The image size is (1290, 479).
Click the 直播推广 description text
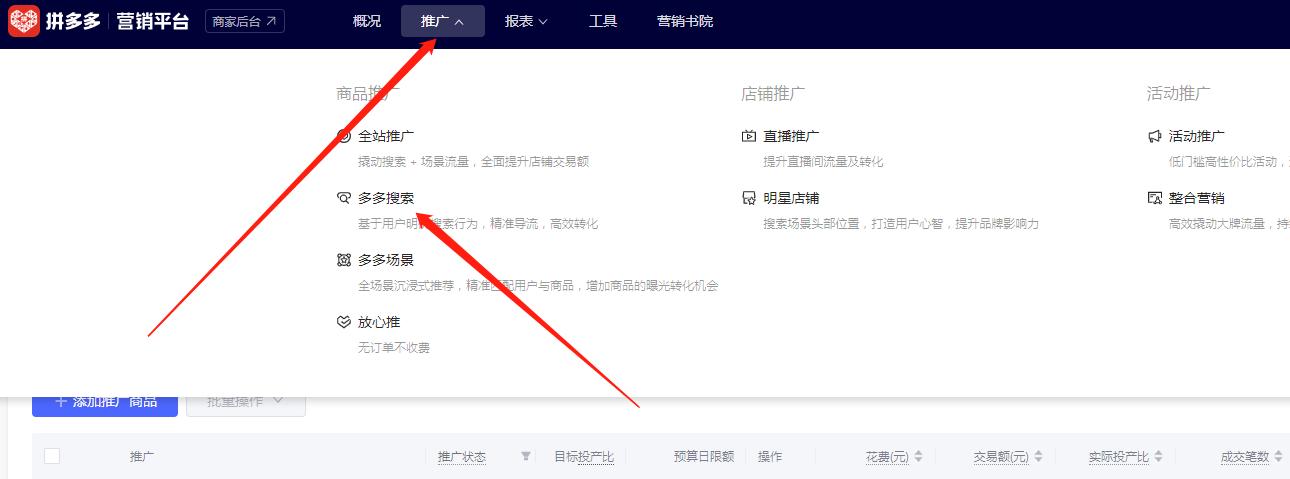click(x=823, y=162)
